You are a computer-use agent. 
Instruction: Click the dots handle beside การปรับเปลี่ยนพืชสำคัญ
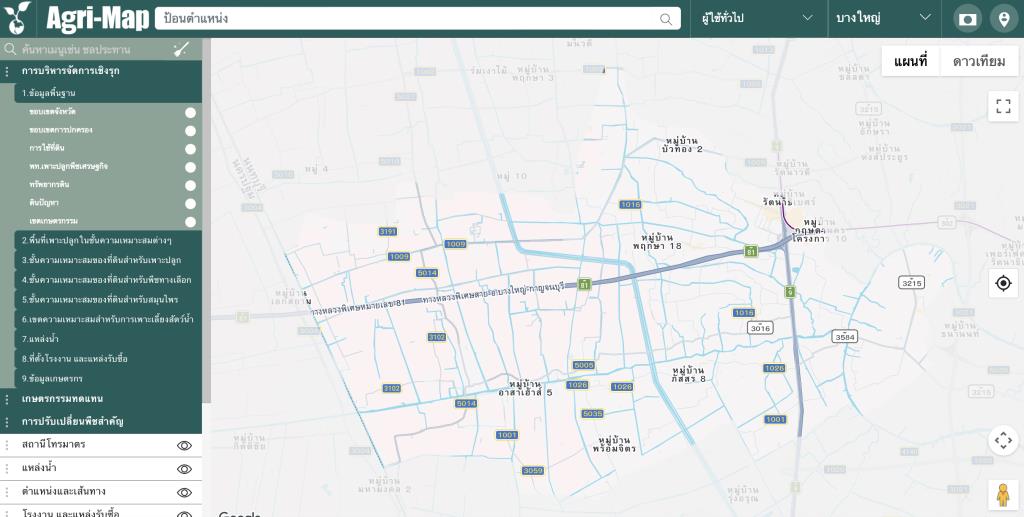(7, 422)
